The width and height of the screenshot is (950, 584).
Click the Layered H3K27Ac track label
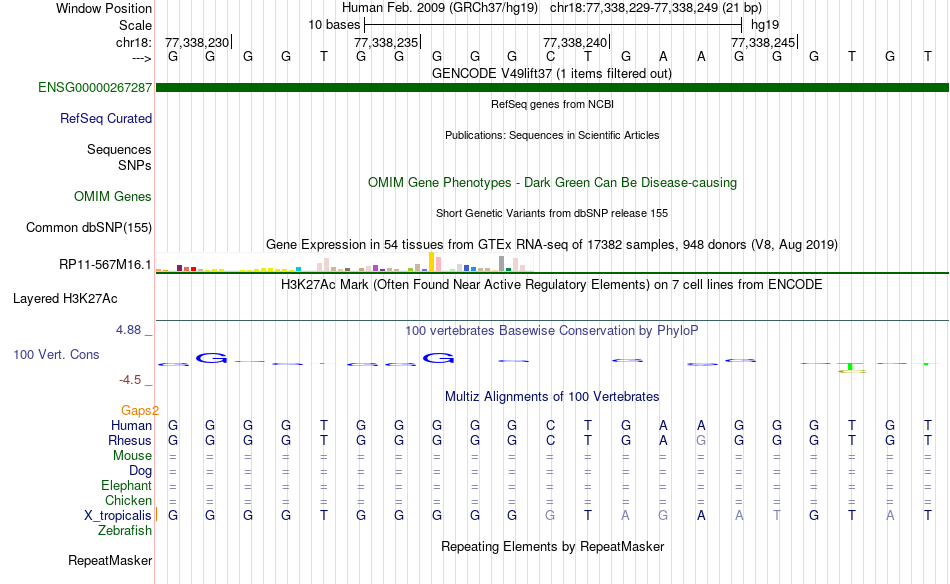pyautogui.click(x=65, y=298)
